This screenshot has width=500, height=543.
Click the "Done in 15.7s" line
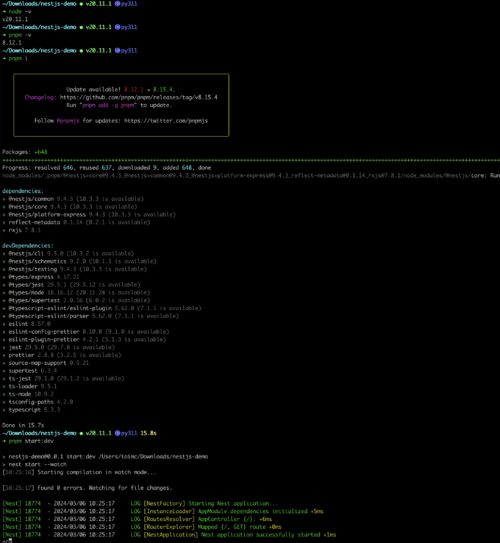click(x=23, y=425)
